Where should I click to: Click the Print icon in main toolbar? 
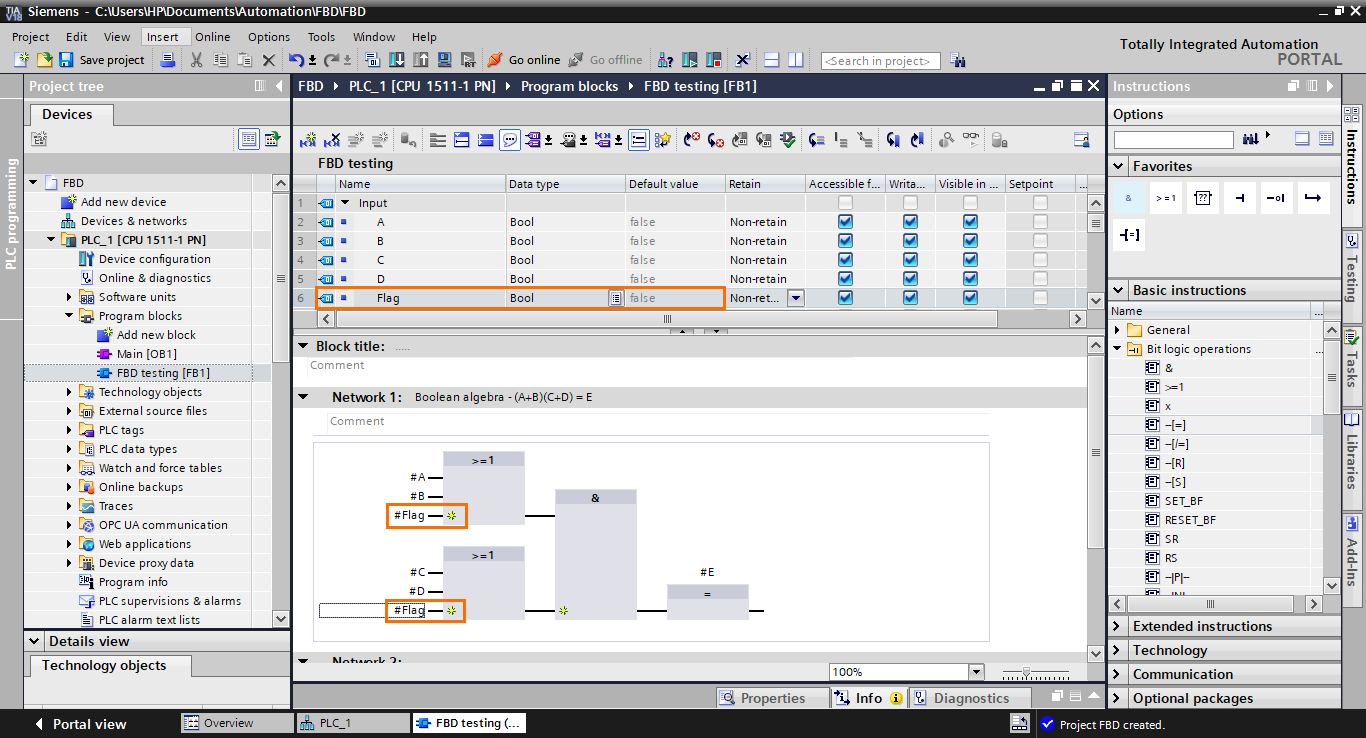point(169,60)
